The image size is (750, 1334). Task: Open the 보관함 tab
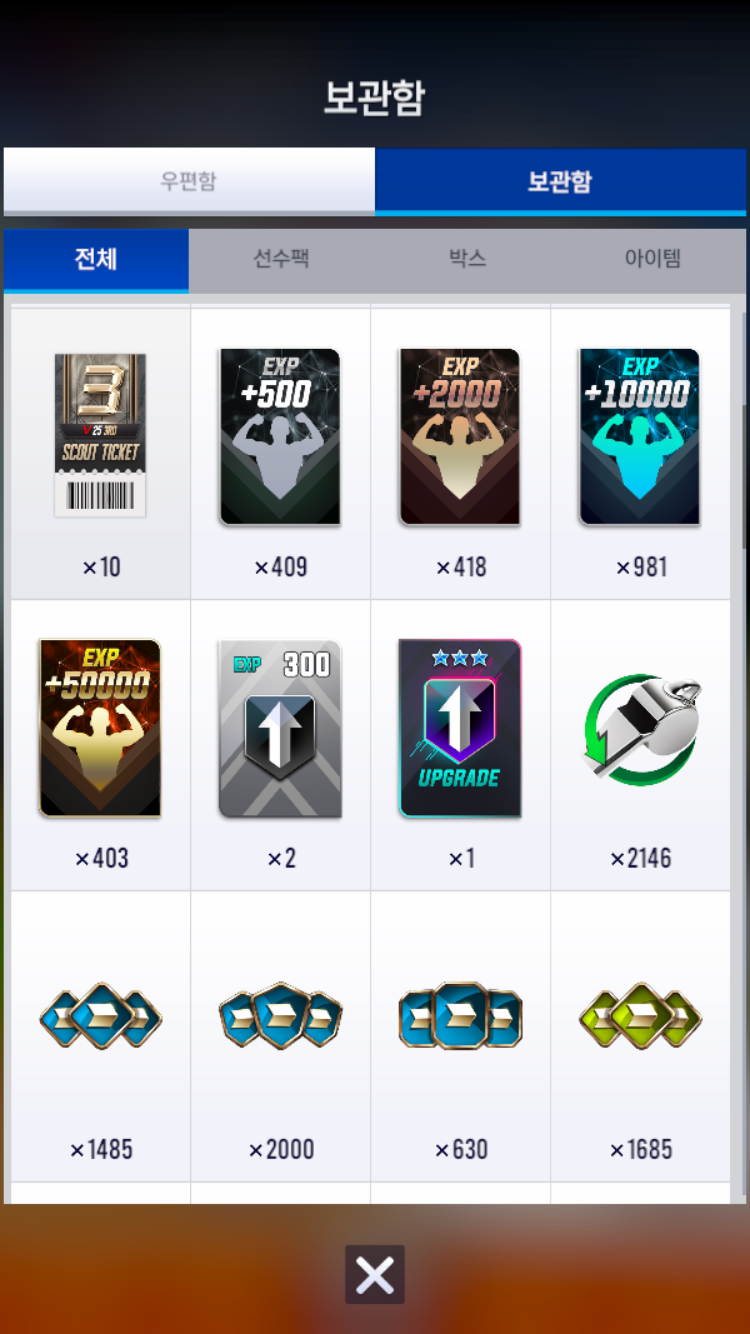560,181
